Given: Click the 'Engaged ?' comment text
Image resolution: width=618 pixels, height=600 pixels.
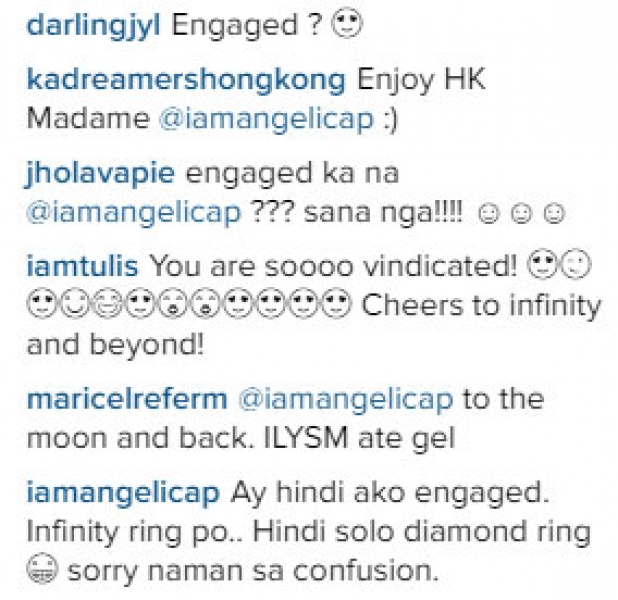Looking at the screenshot, I should tap(247, 26).
